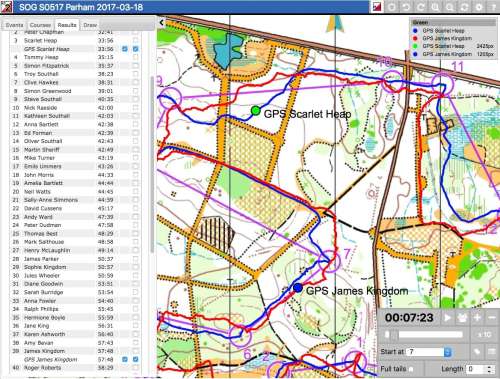Tick the replay checkbox for Troy Southall

(x=135, y=74)
